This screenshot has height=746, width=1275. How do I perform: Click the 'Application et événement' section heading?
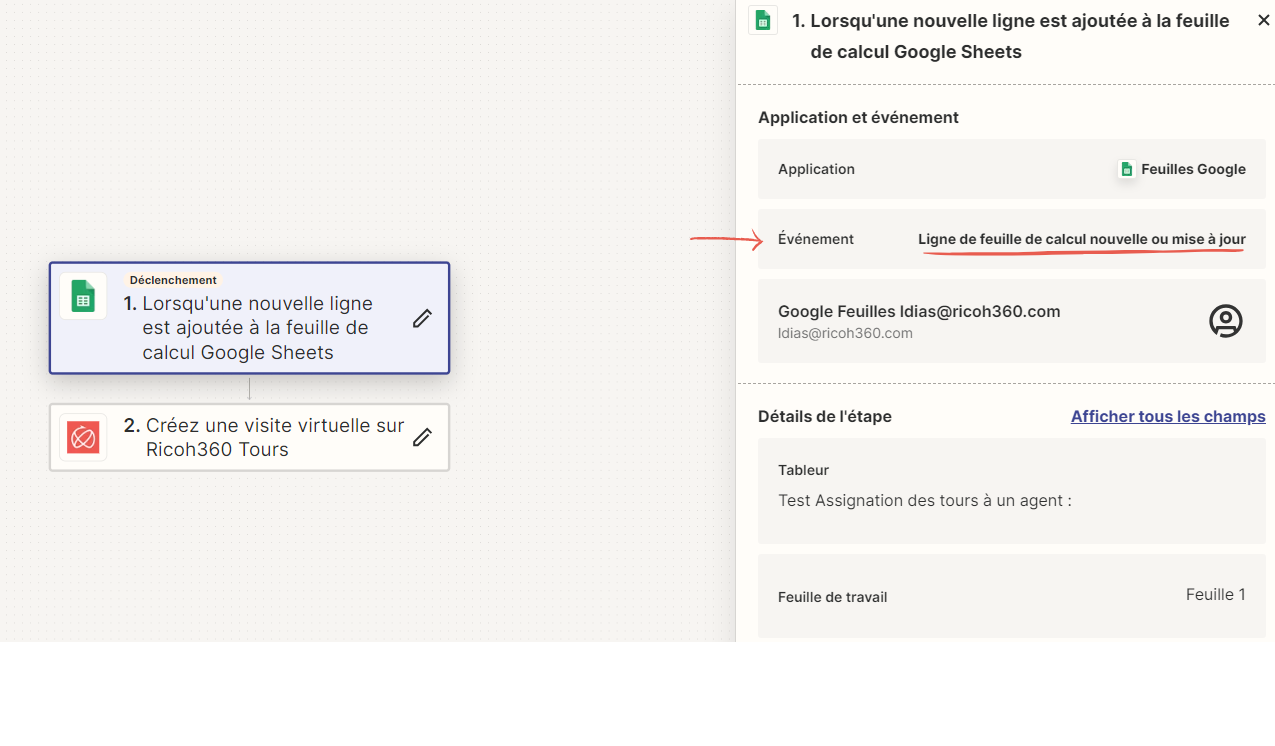coord(858,117)
